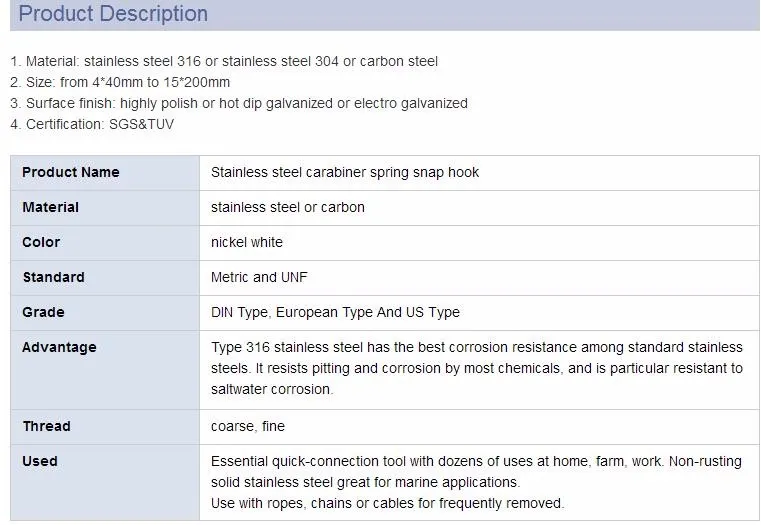
Task: Click the Product Description heading
Action: tap(114, 14)
